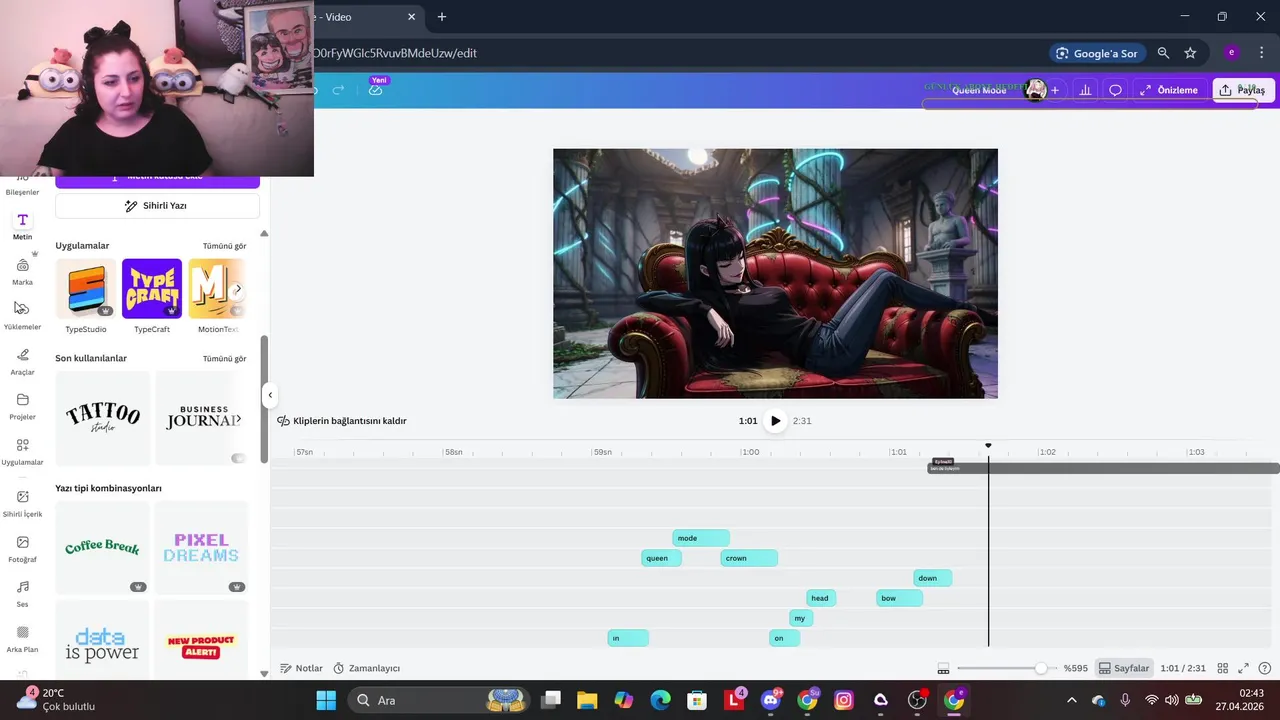Image resolution: width=1280 pixels, height=720 pixels.
Task: Click Tümünü gör next to Son kullanılanlar
Action: tap(224, 359)
